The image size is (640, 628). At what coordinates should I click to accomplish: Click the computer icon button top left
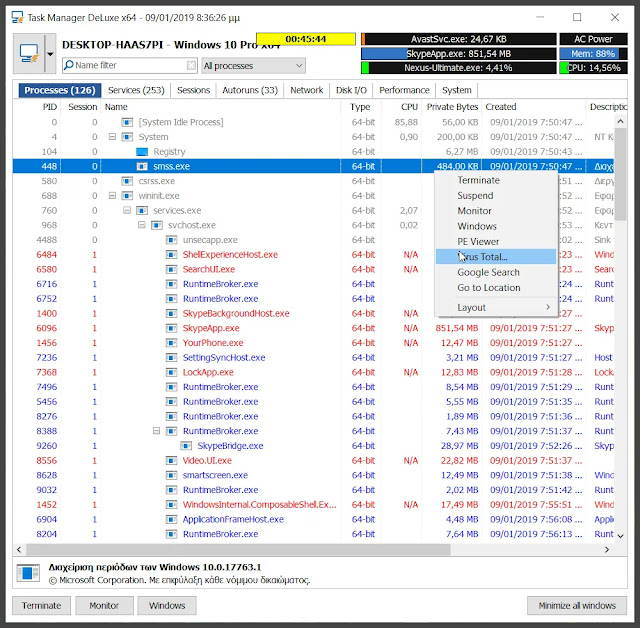pyautogui.click(x=29, y=53)
